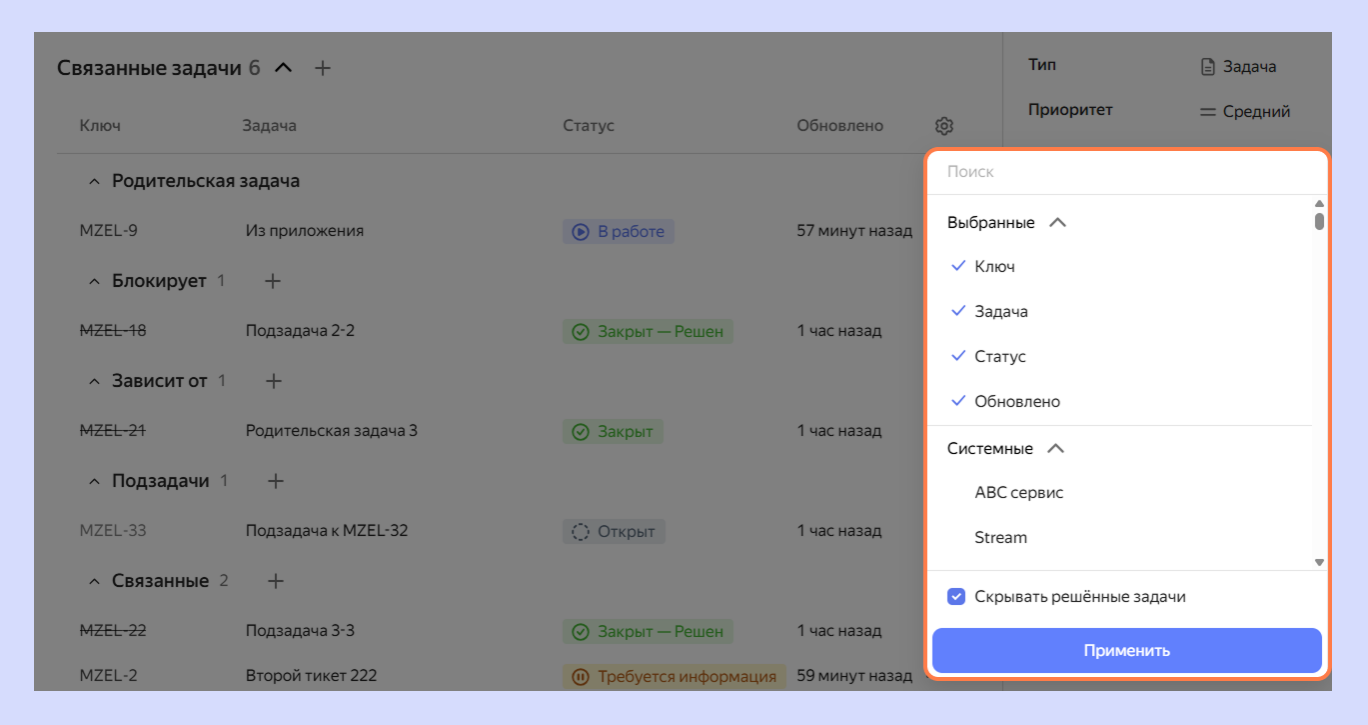Image resolution: width=1368 pixels, height=725 pixels.
Task: Click the plus icon next to Зависит от
Action: 273,381
